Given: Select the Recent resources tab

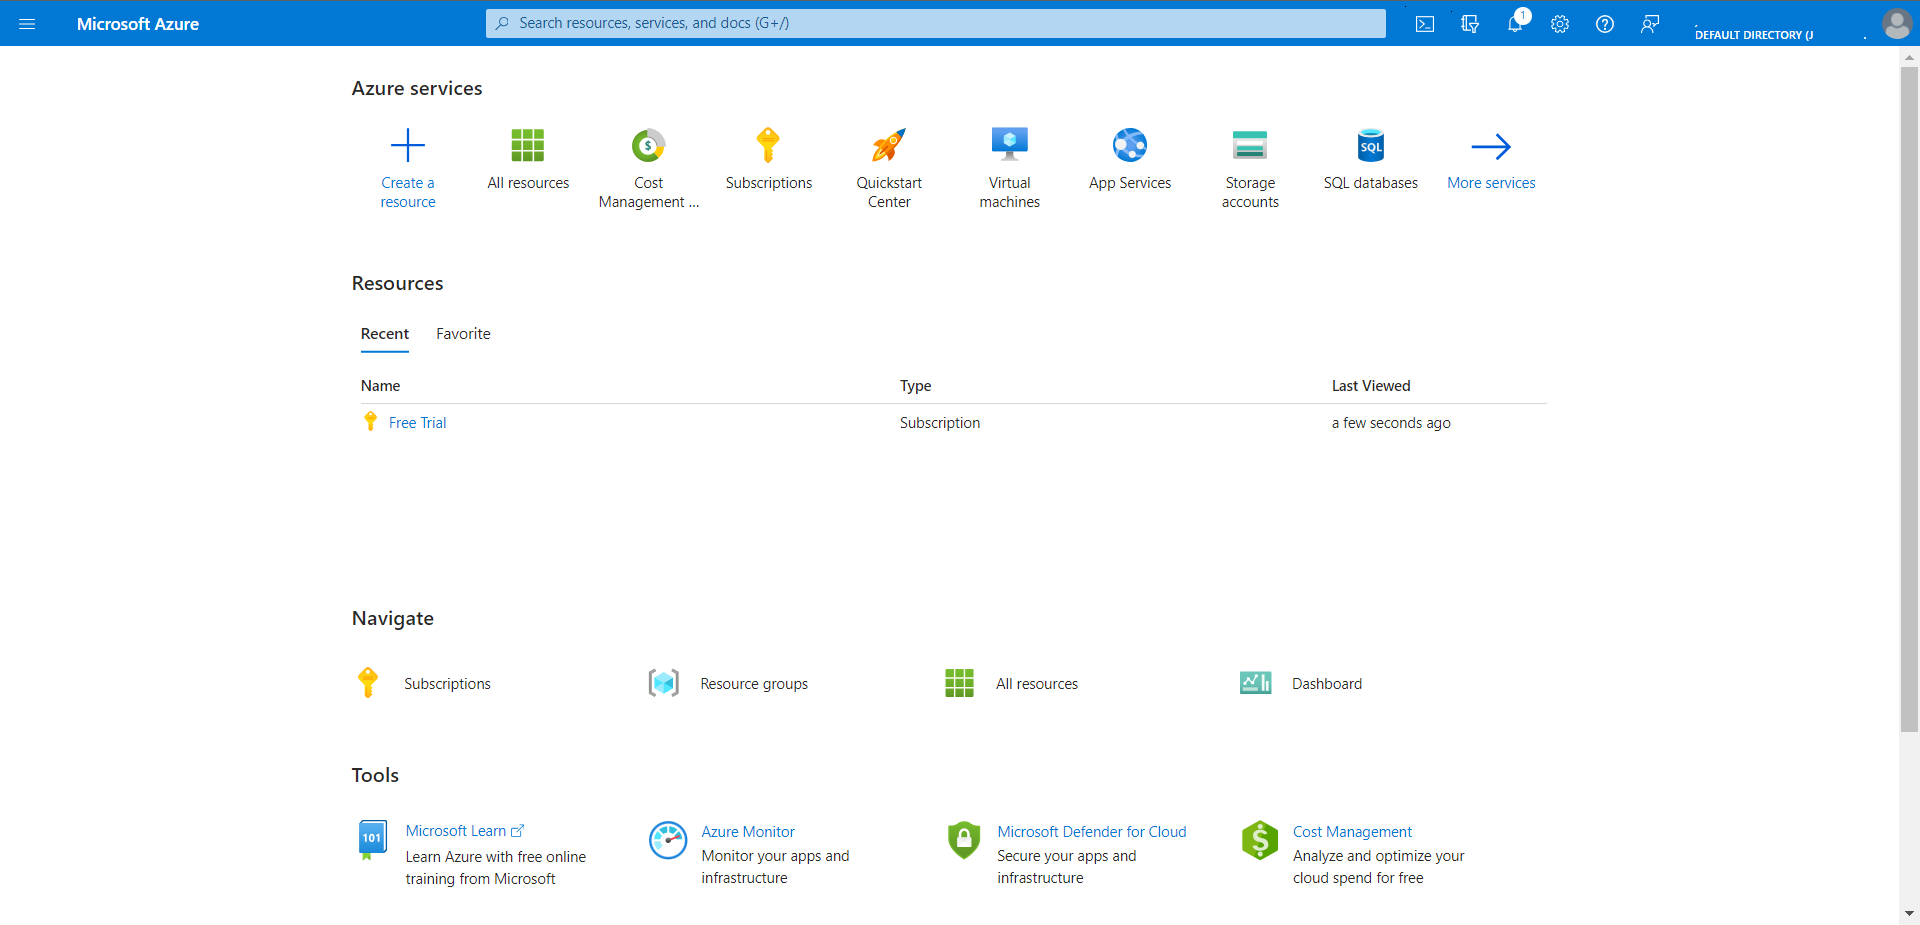Looking at the screenshot, I should pos(384,333).
